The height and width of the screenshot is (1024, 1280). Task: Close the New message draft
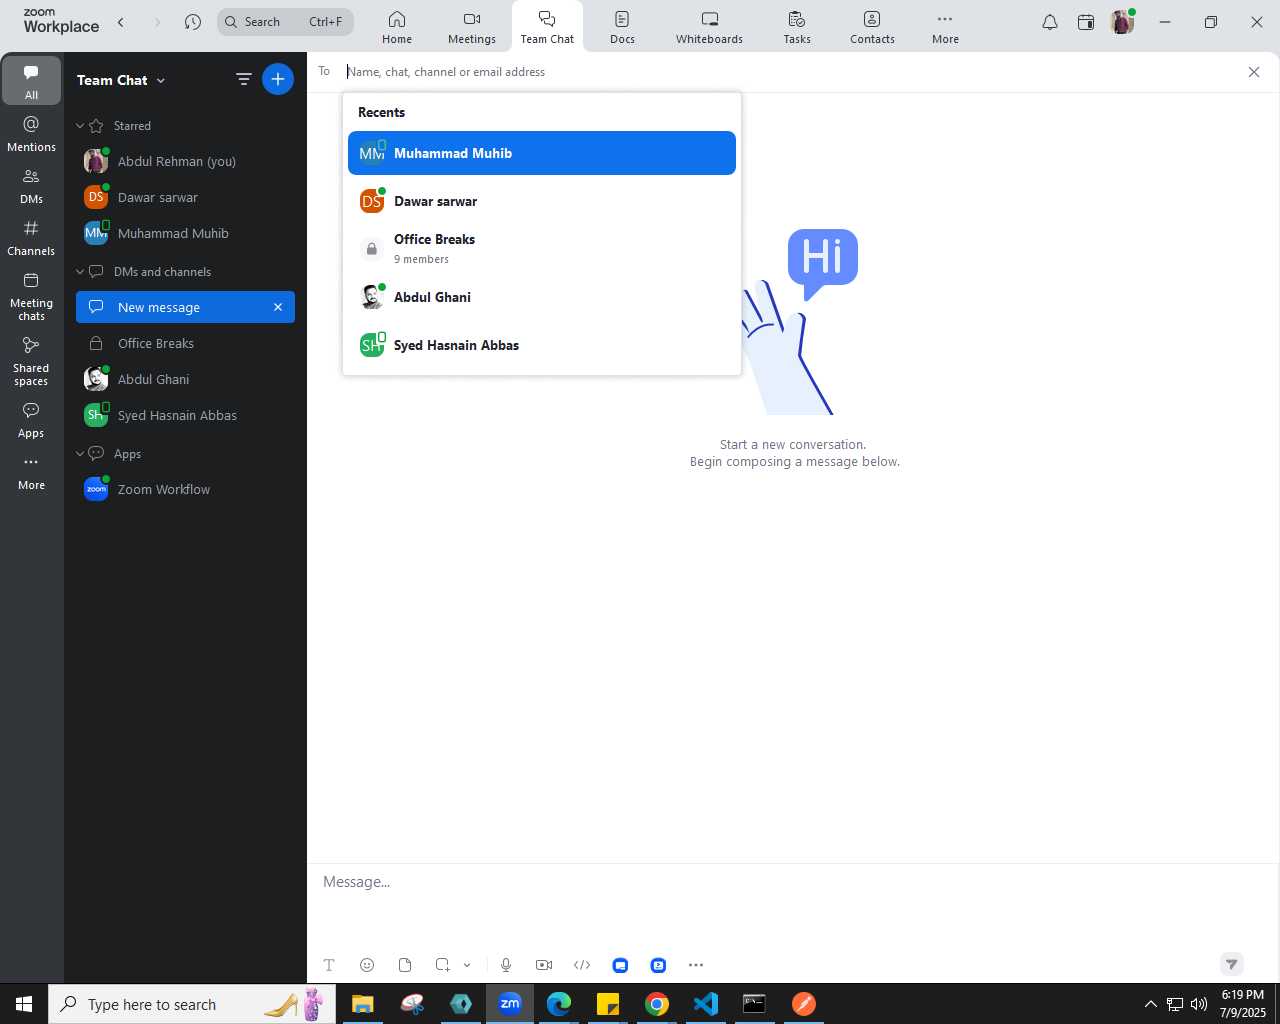278,307
